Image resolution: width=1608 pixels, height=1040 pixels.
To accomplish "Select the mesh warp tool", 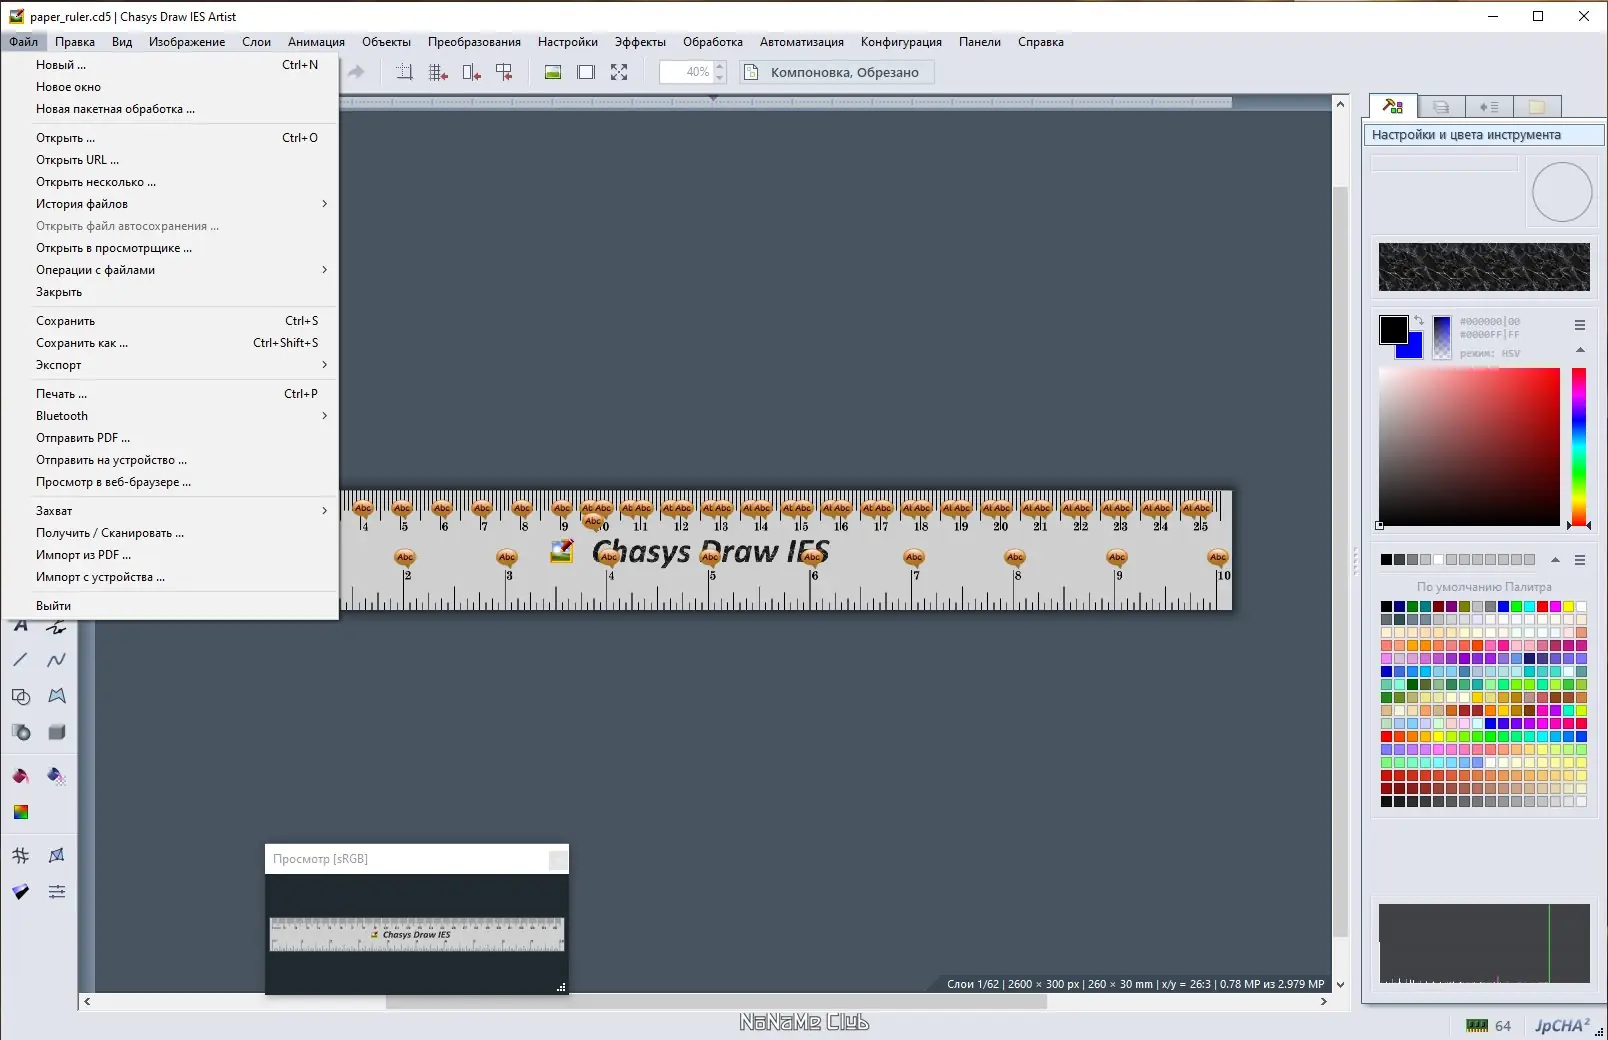I will click(56, 855).
